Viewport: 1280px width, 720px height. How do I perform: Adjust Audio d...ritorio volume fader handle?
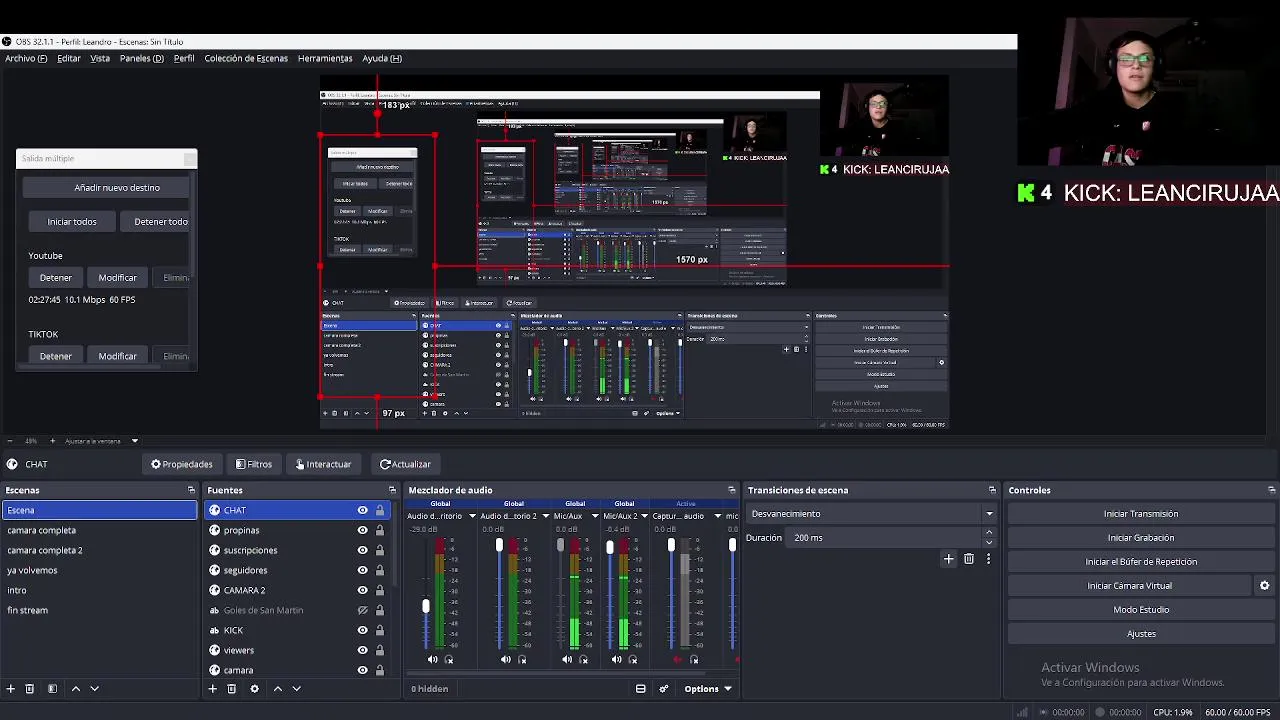click(425, 606)
